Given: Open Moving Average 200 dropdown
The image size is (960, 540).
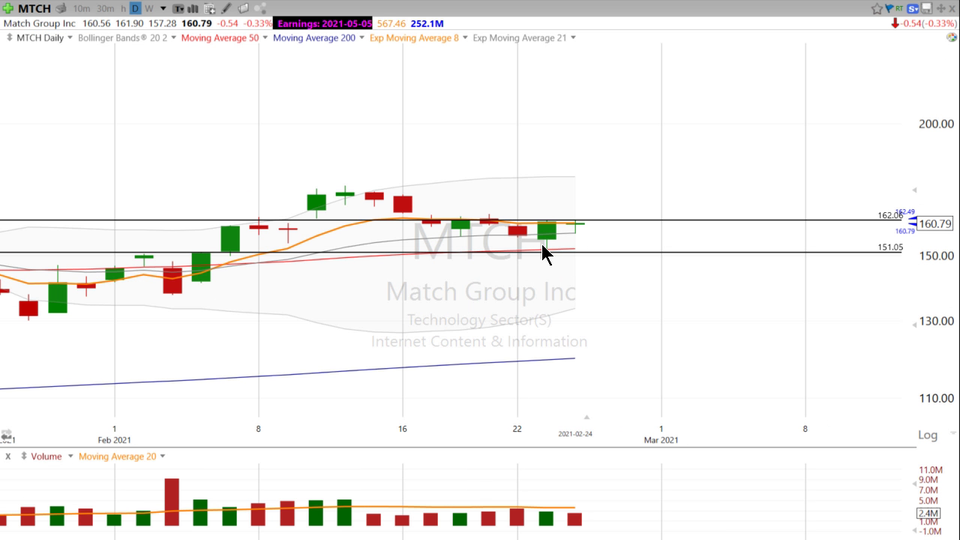Looking at the screenshot, I should (362, 38).
